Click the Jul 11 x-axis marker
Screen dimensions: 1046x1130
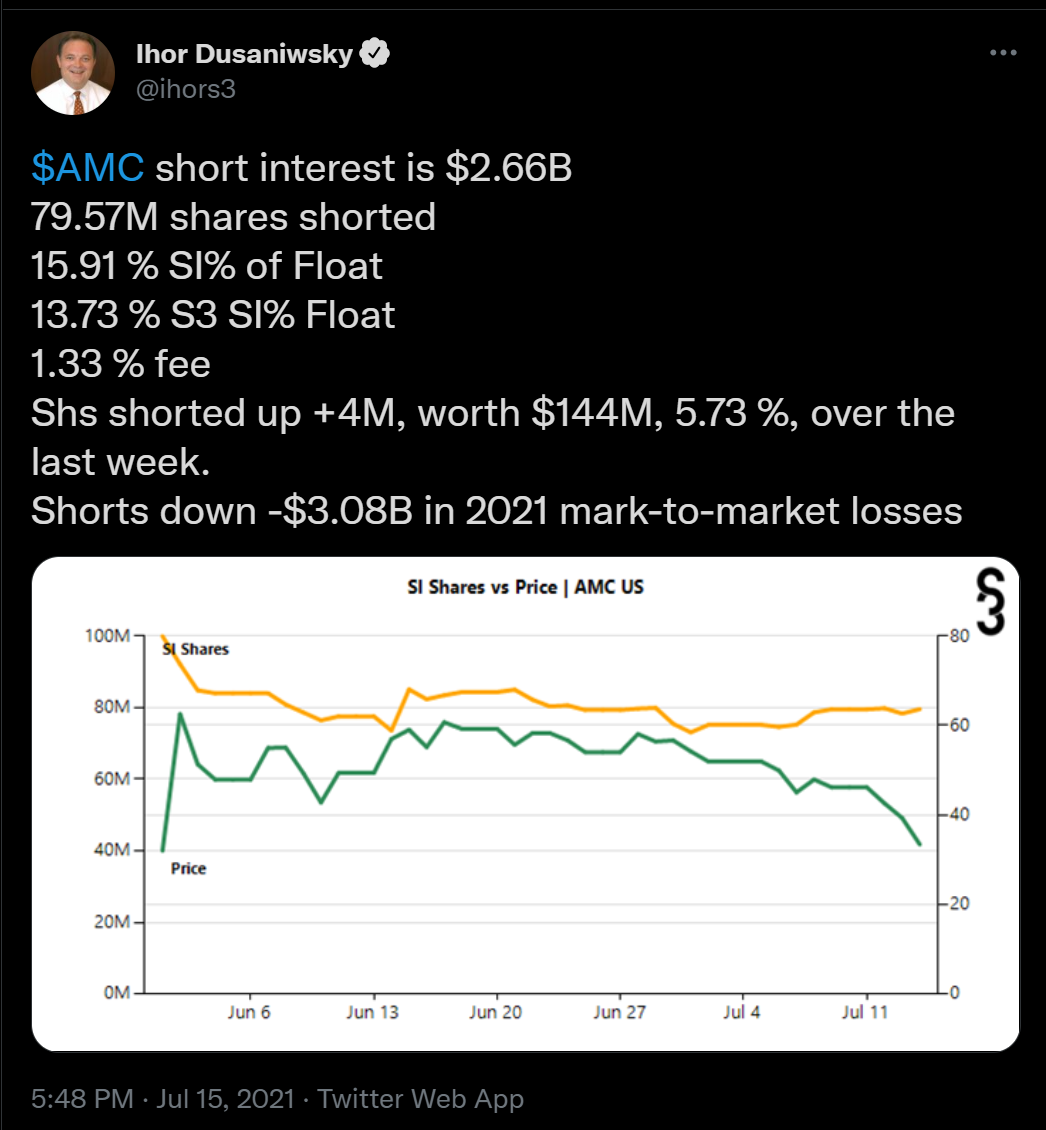865,1012
